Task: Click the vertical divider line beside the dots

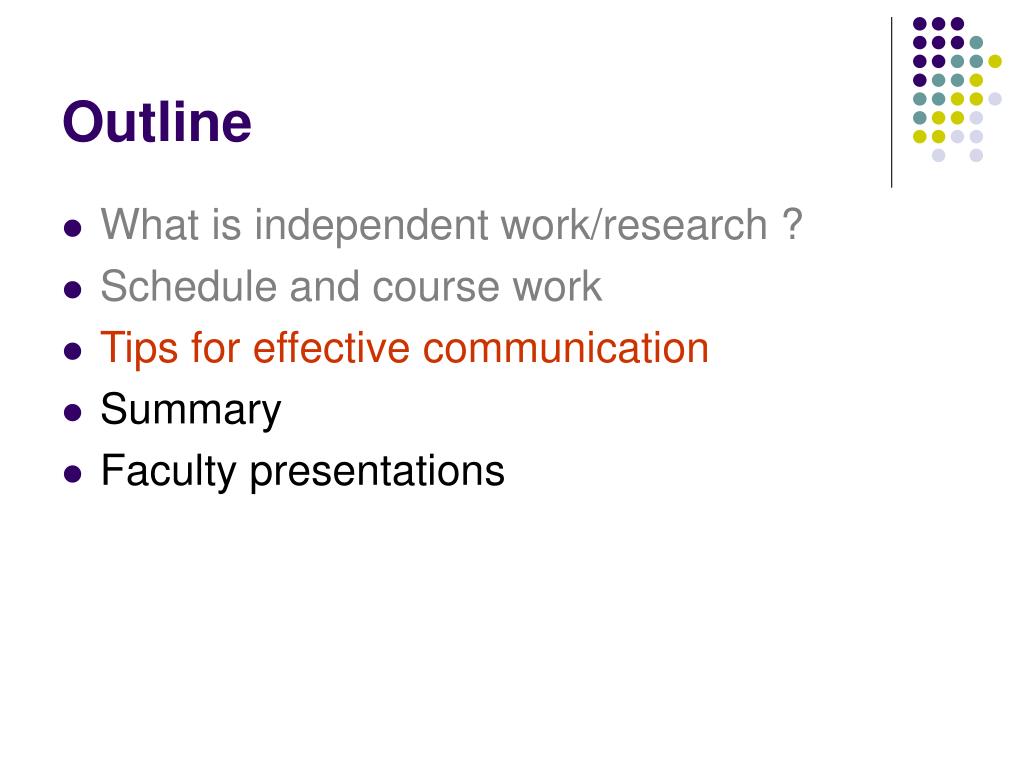Action: (891, 103)
